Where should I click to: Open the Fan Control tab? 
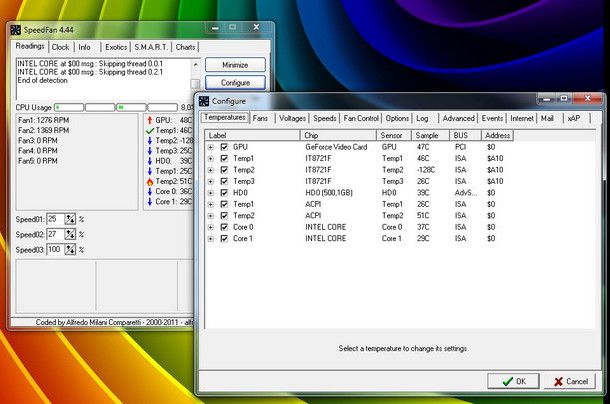(361, 118)
